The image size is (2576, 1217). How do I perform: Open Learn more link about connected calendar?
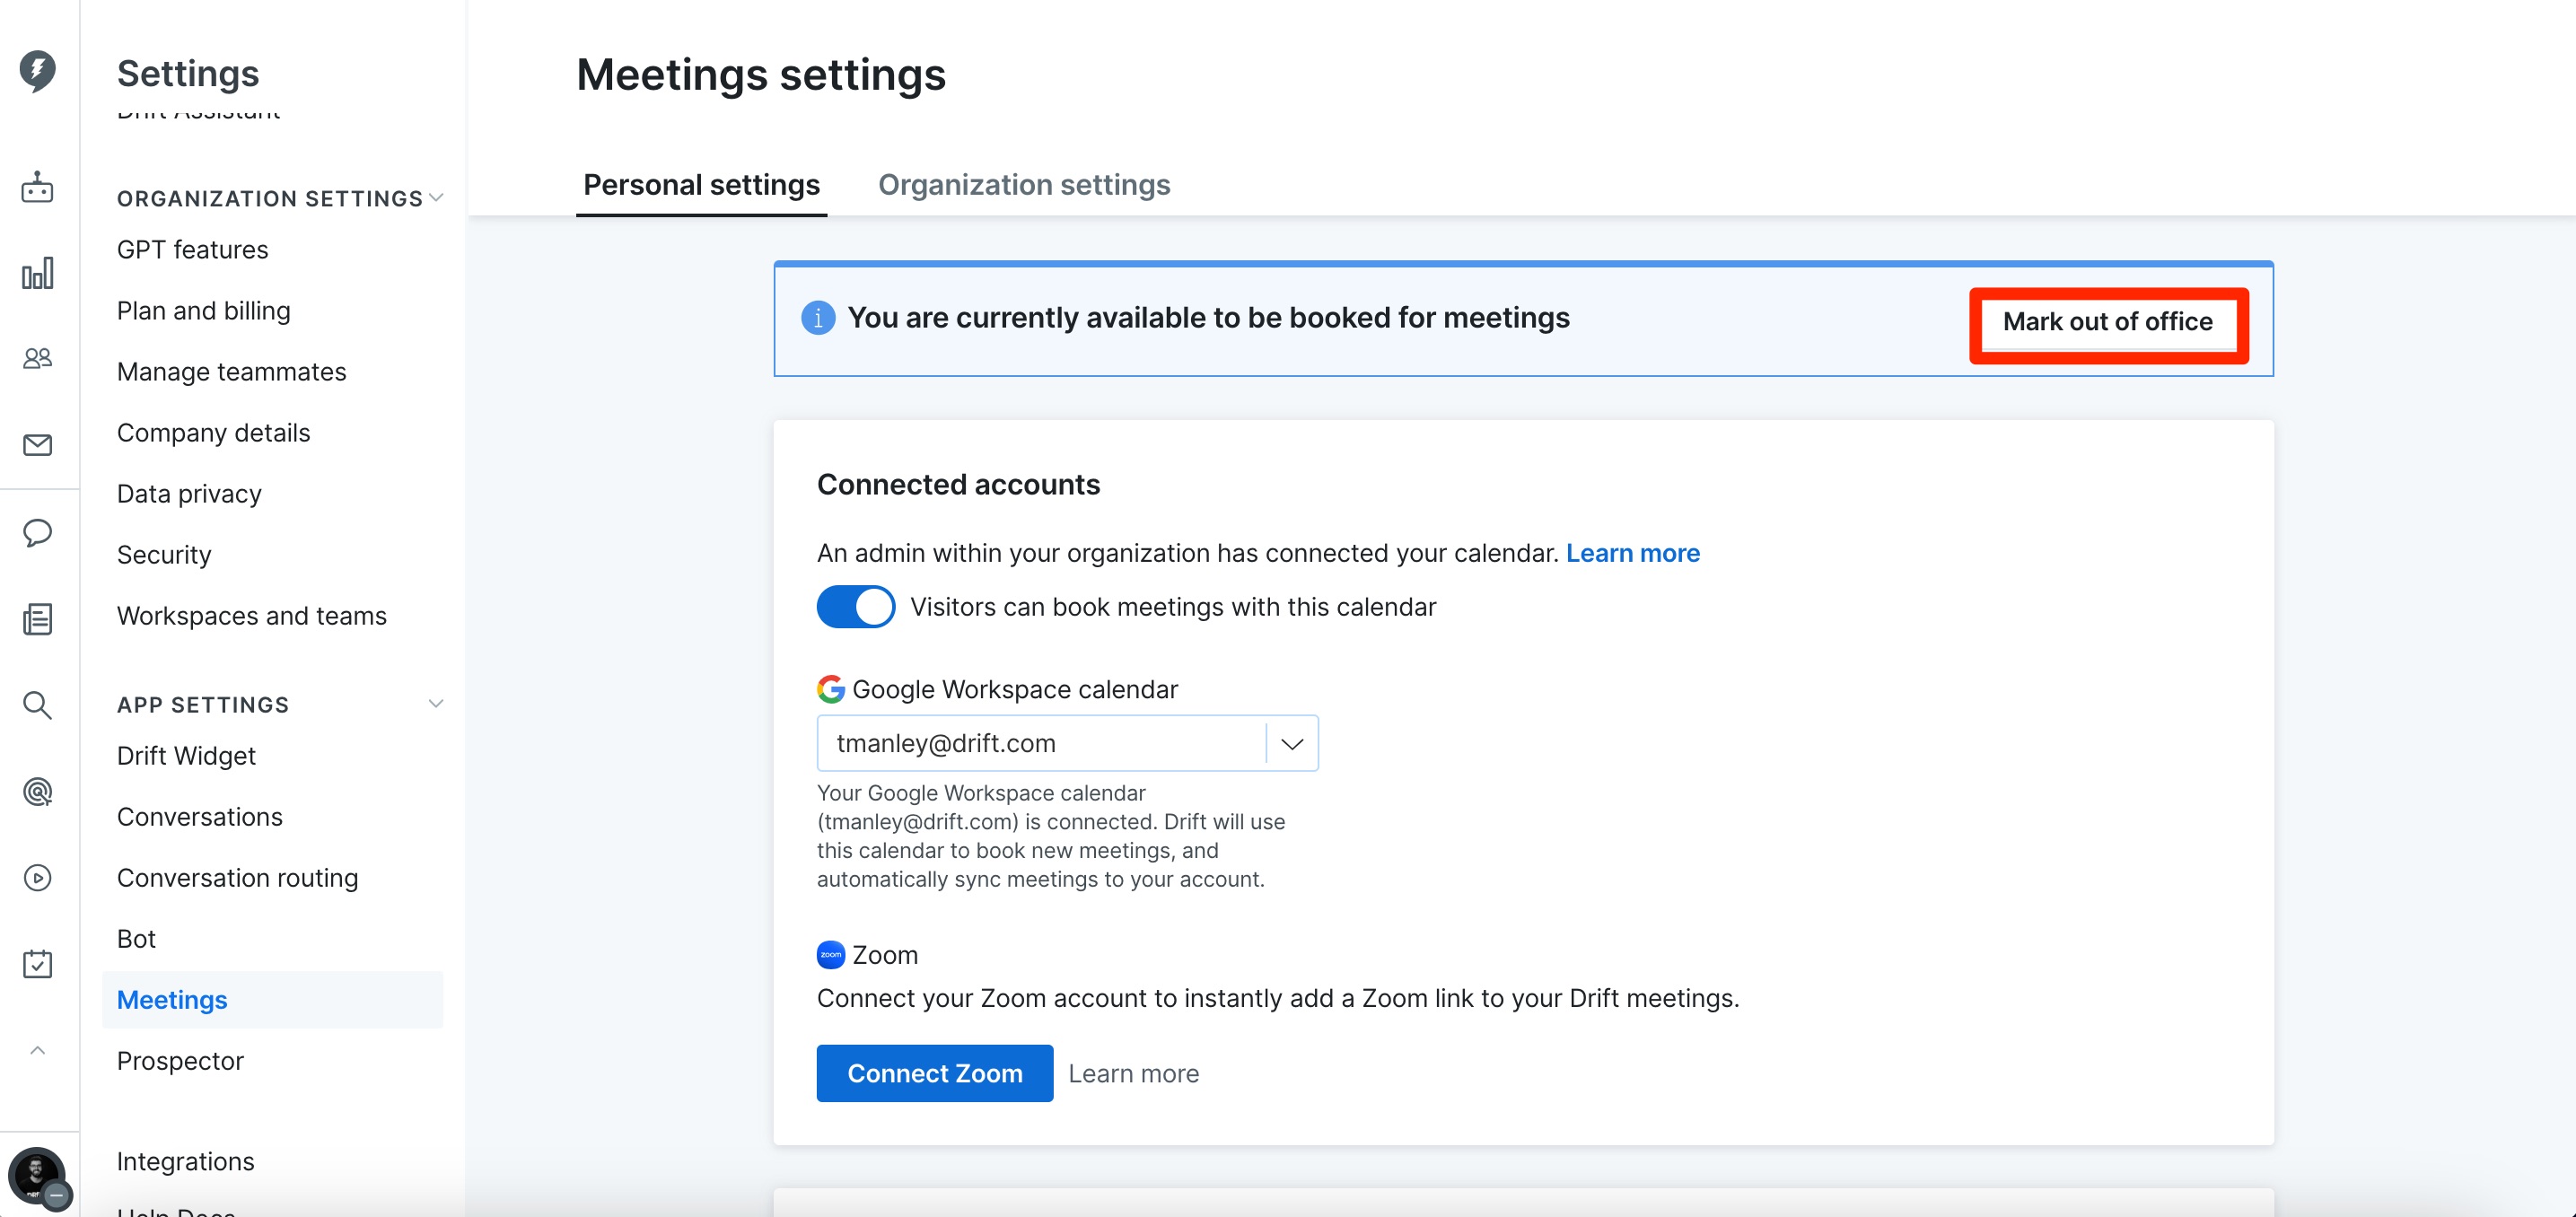[x=1632, y=553]
